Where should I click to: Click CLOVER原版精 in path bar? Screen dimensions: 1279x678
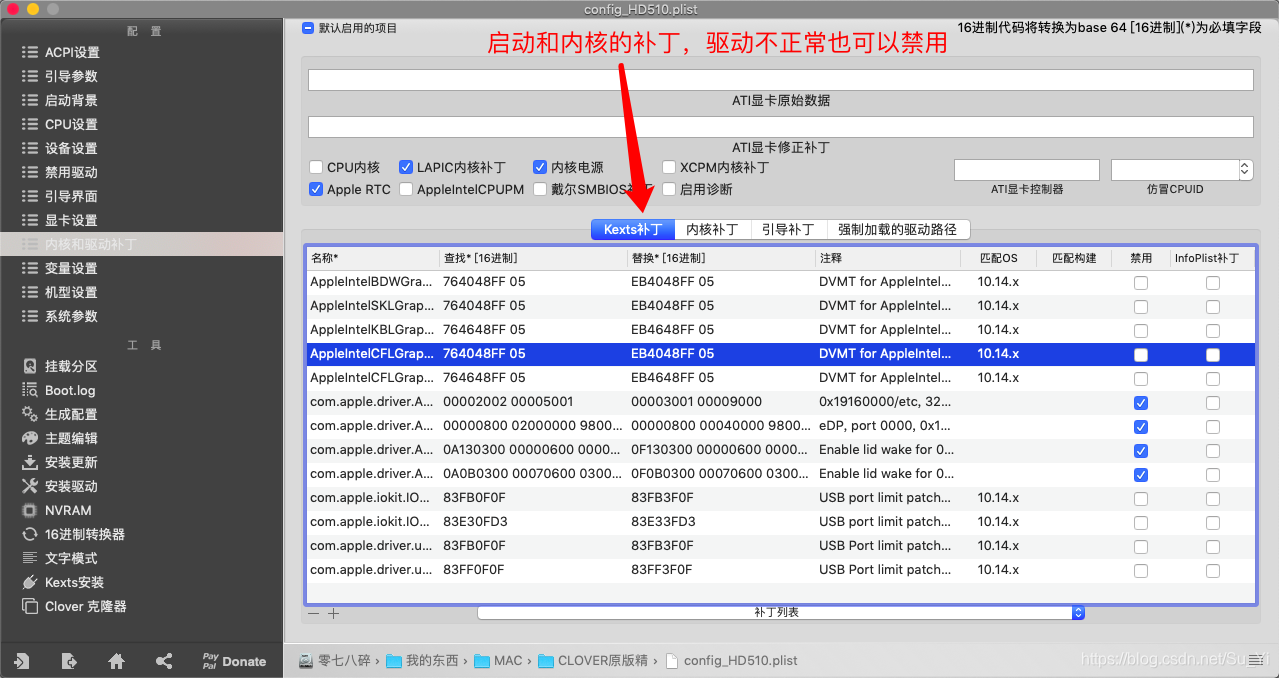(594, 661)
